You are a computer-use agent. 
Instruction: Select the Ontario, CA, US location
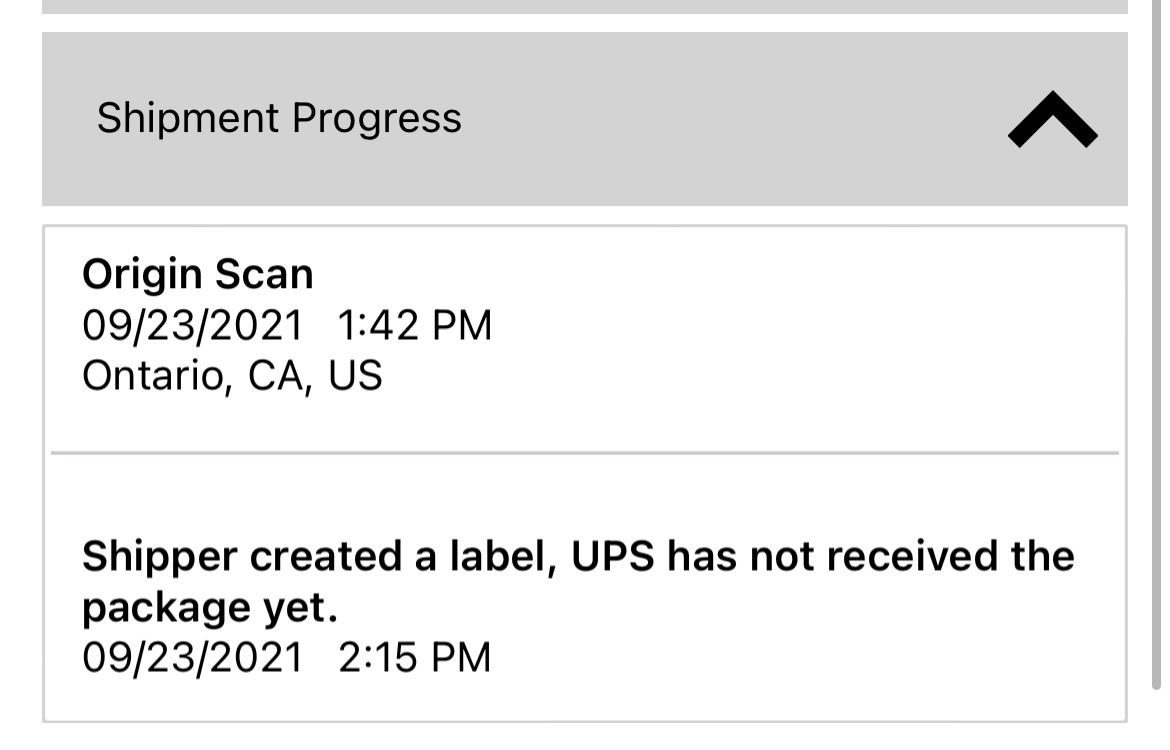[232, 375]
